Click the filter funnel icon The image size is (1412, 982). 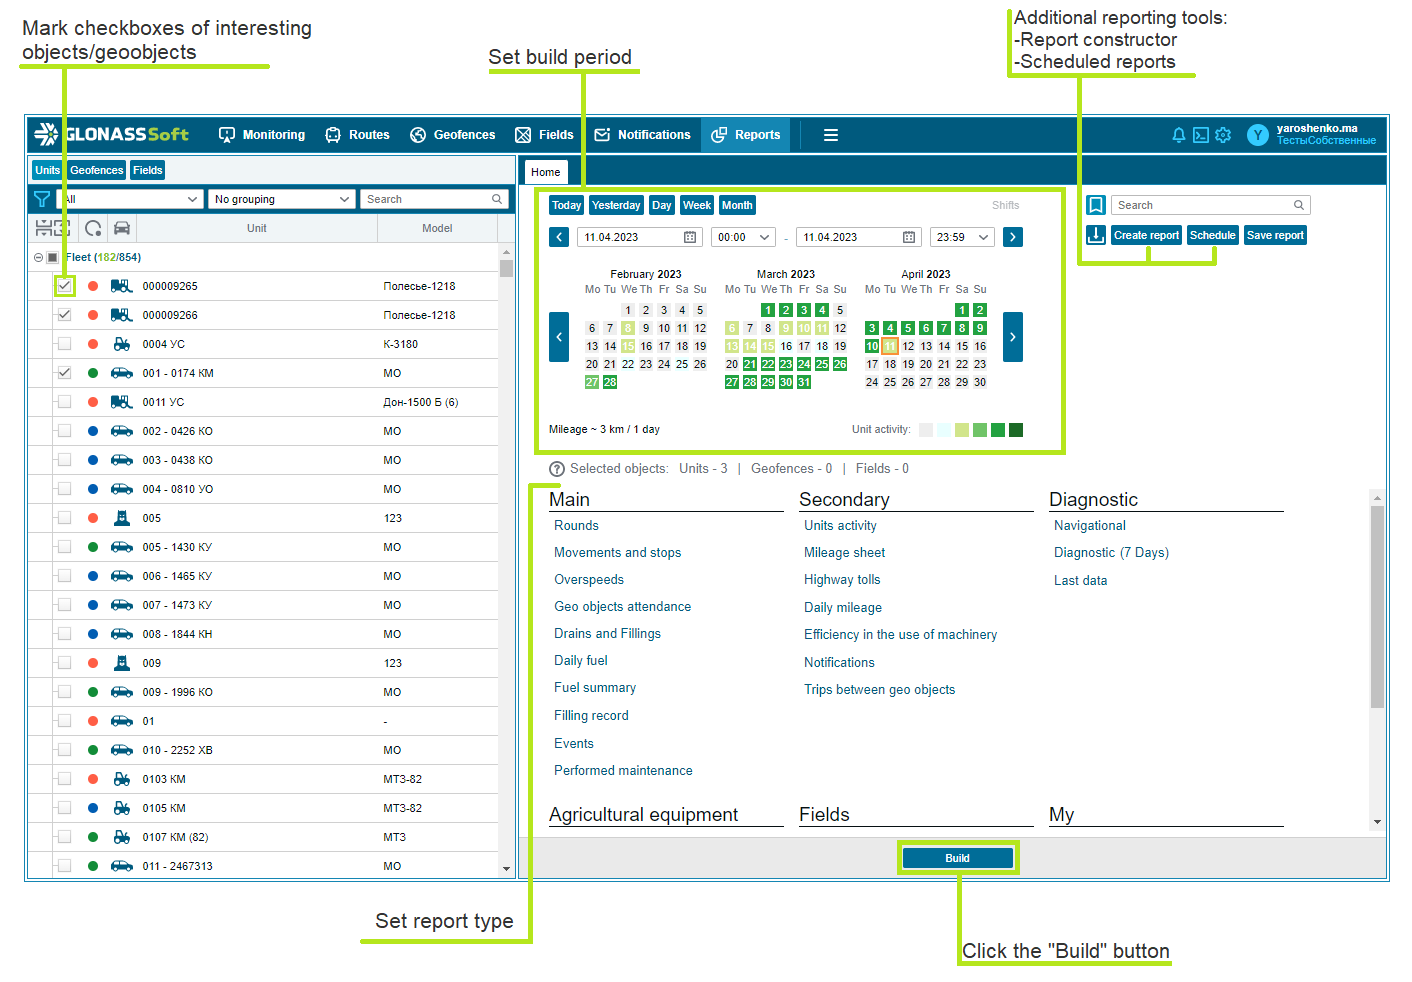tap(42, 199)
